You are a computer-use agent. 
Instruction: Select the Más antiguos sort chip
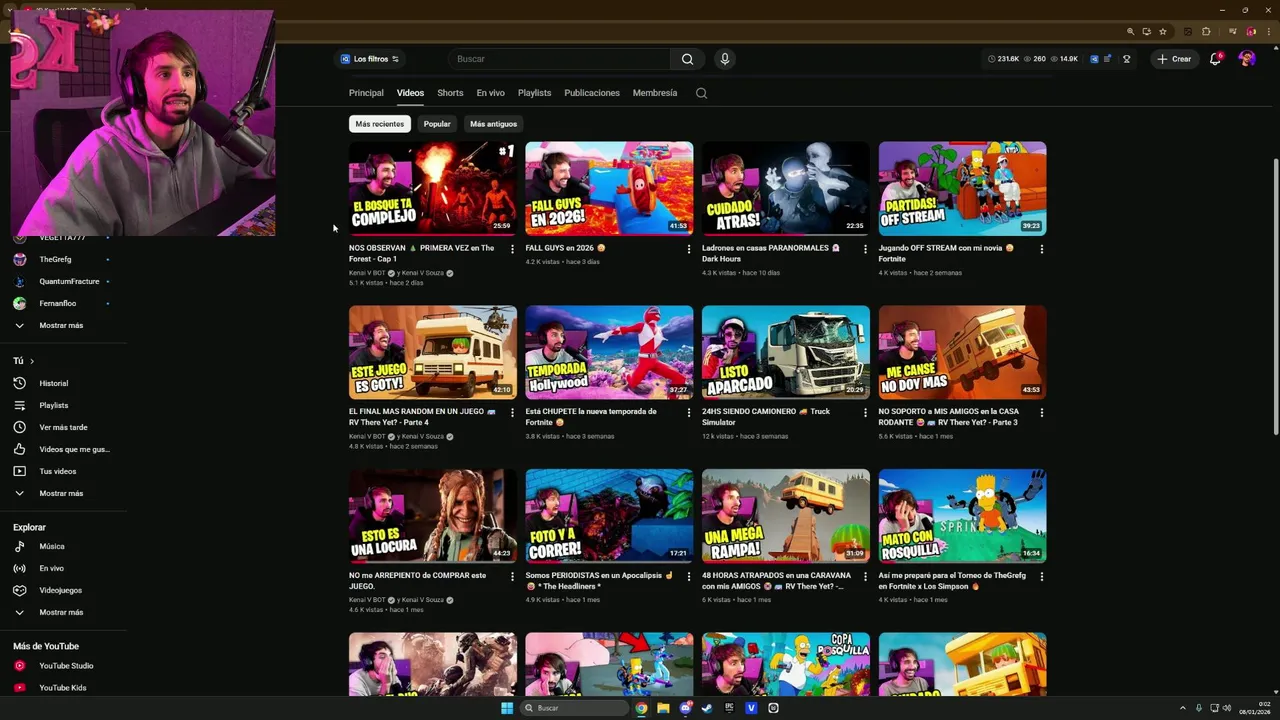(x=493, y=124)
